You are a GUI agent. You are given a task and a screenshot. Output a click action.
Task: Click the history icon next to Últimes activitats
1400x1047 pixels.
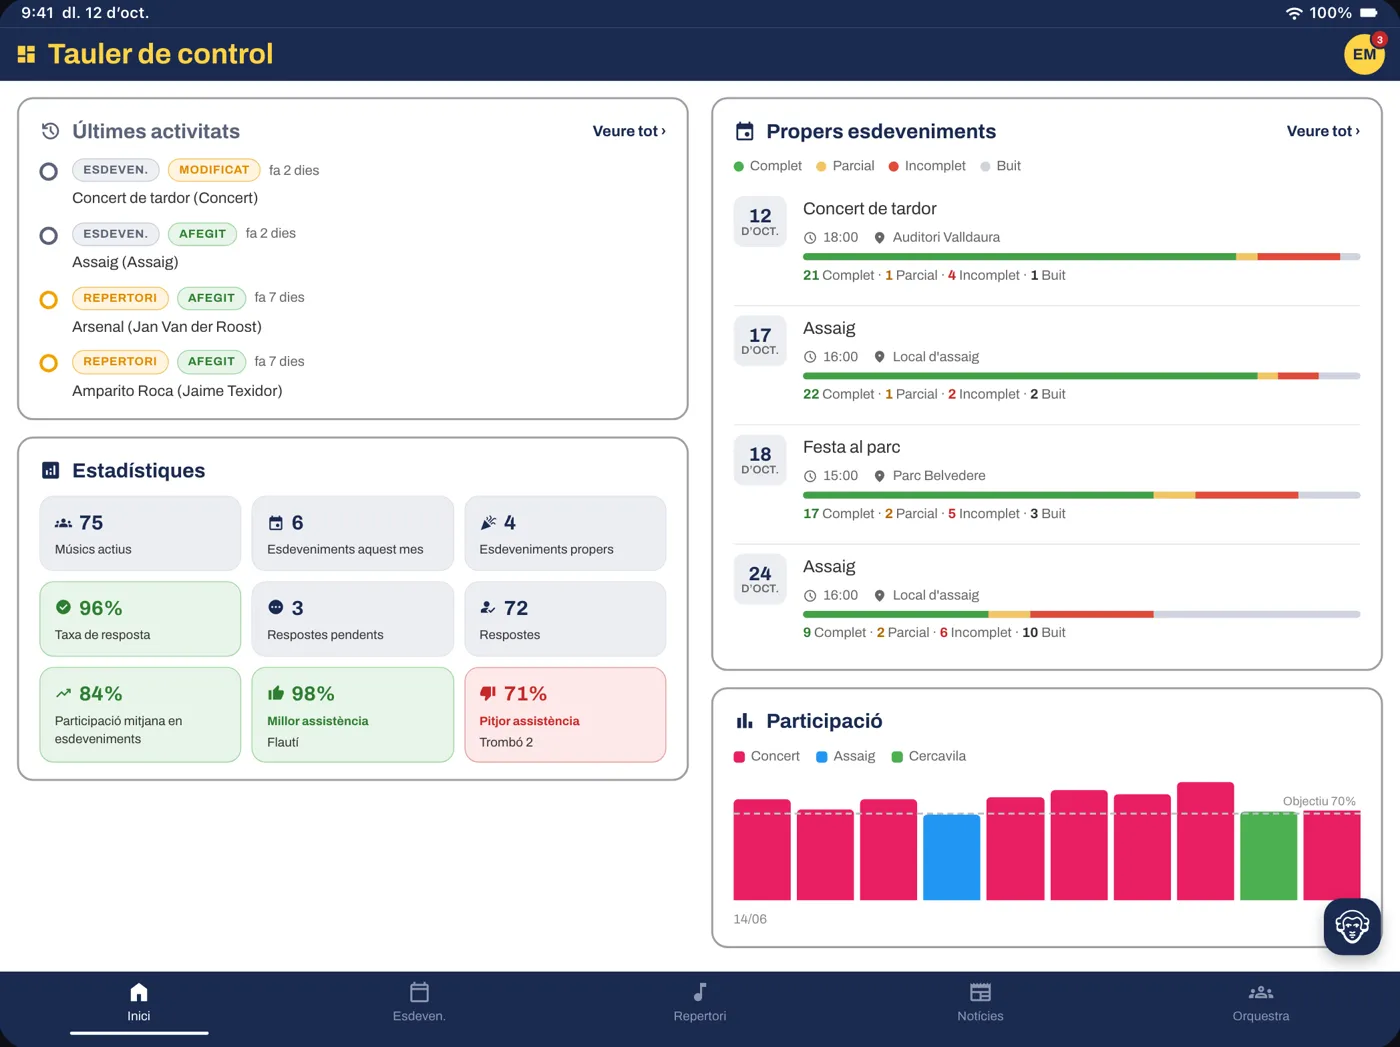click(x=50, y=131)
